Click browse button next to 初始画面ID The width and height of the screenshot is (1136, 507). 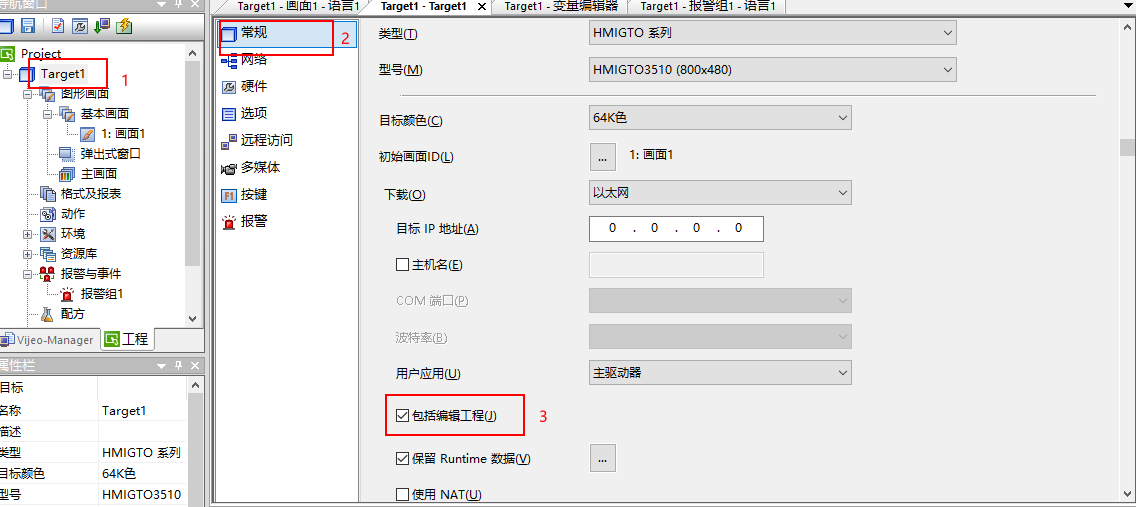pyautogui.click(x=602, y=156)
